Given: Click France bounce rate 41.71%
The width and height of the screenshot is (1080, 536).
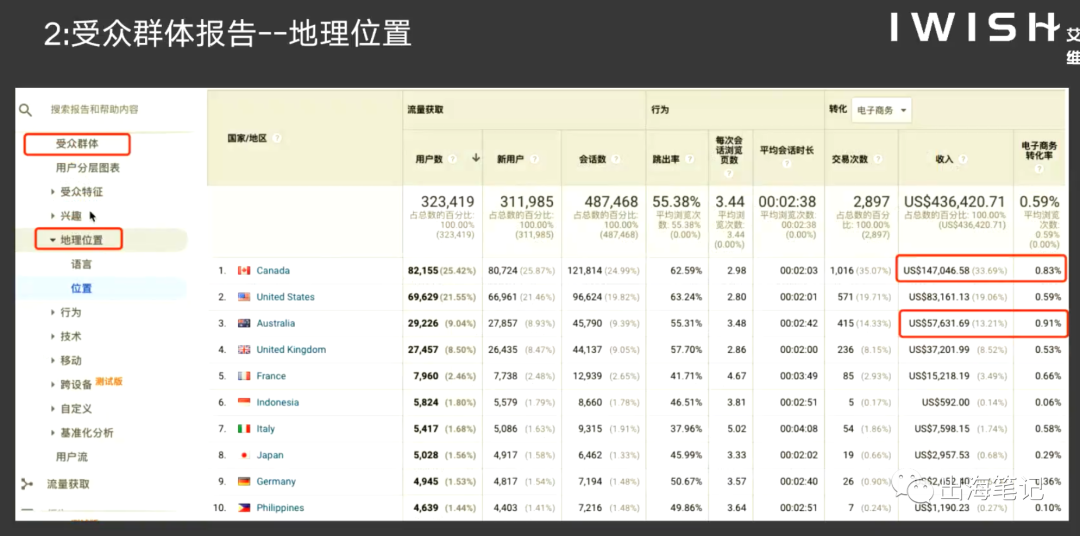Looking at the screenshot, I should coord(686,376).
